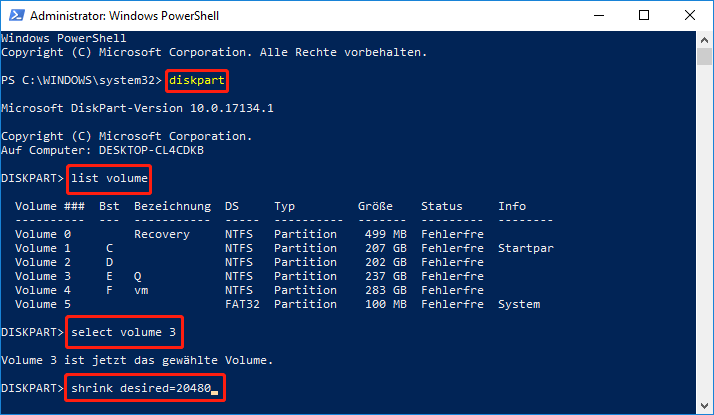The height and width of the screenshot is (415, 714).
Task: Click the 'list volume' command text
Action: click(109, 180)
